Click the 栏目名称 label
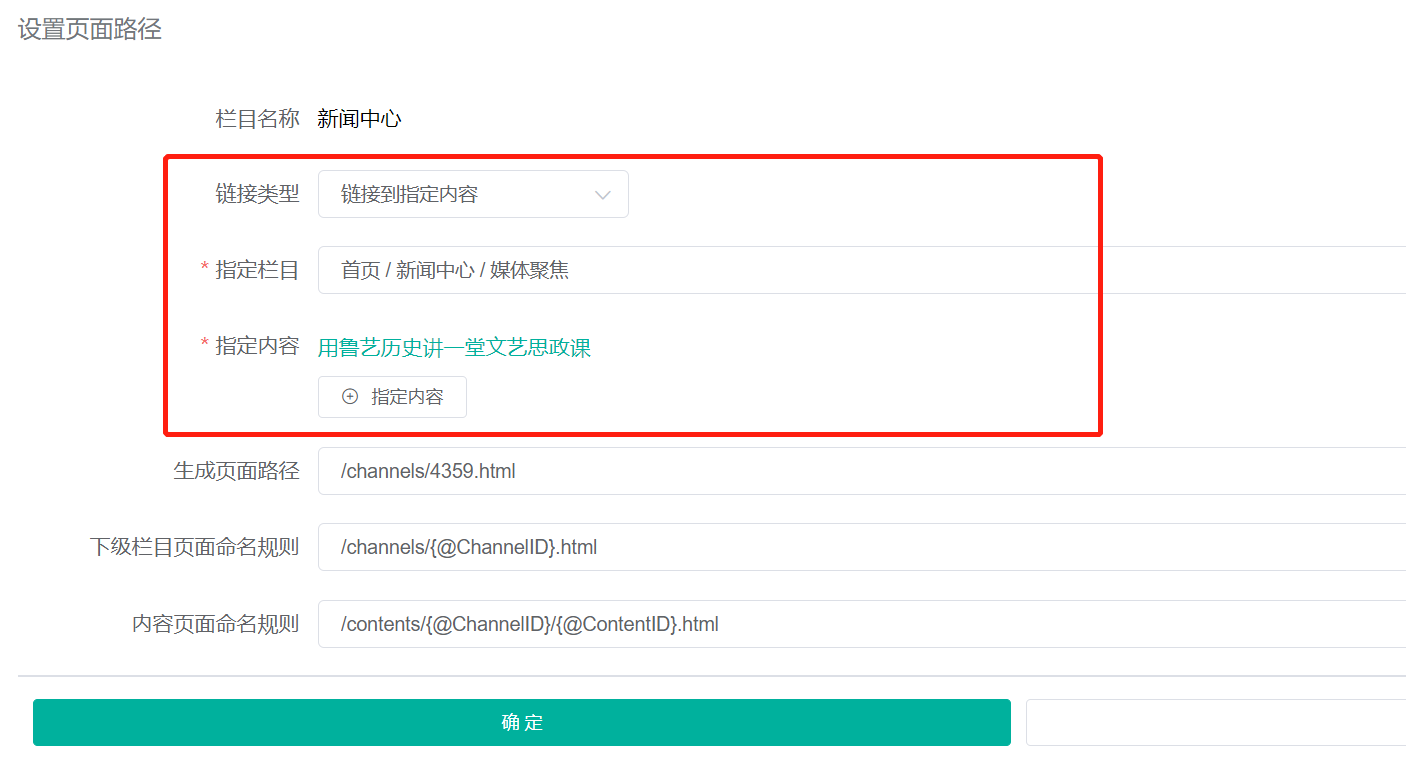Image resolution: width=1406 pixels, height=773 pixels. (x=257, y=119)
